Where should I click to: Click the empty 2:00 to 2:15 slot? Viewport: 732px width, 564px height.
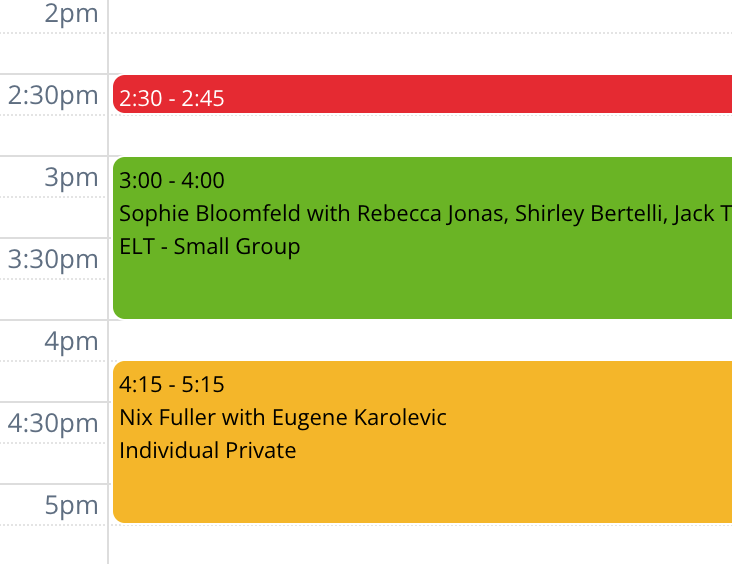coord(420,14)
